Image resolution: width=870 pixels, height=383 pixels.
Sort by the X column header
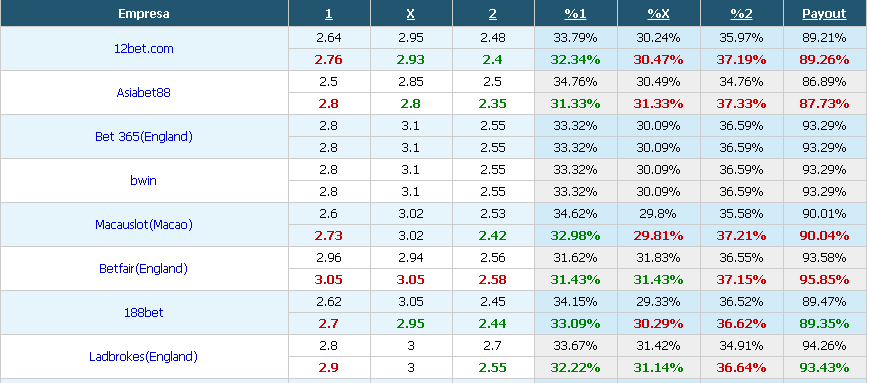point(411,14)
